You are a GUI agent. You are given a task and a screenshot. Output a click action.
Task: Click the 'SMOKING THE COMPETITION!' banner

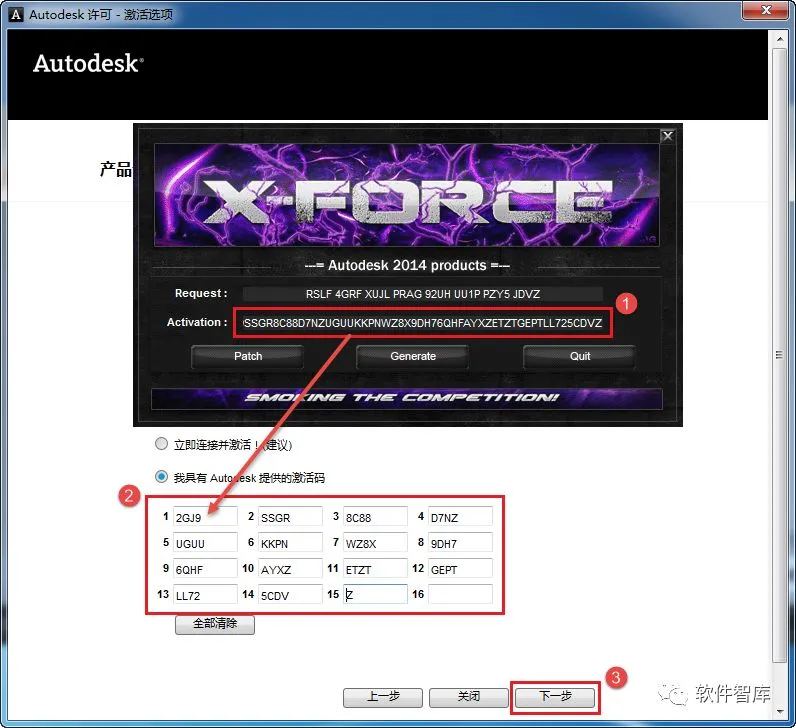407,398
